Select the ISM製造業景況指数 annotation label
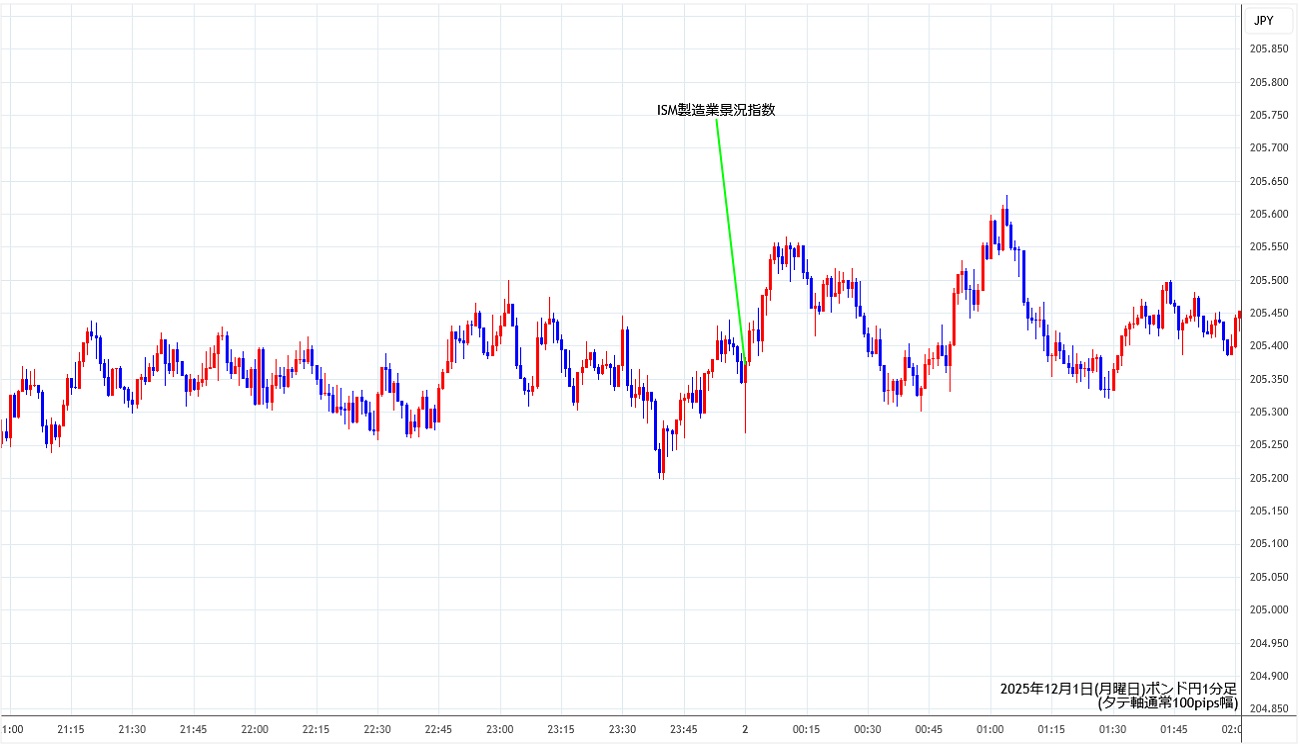Viewport: 1300px width, 745px height. 715,111
